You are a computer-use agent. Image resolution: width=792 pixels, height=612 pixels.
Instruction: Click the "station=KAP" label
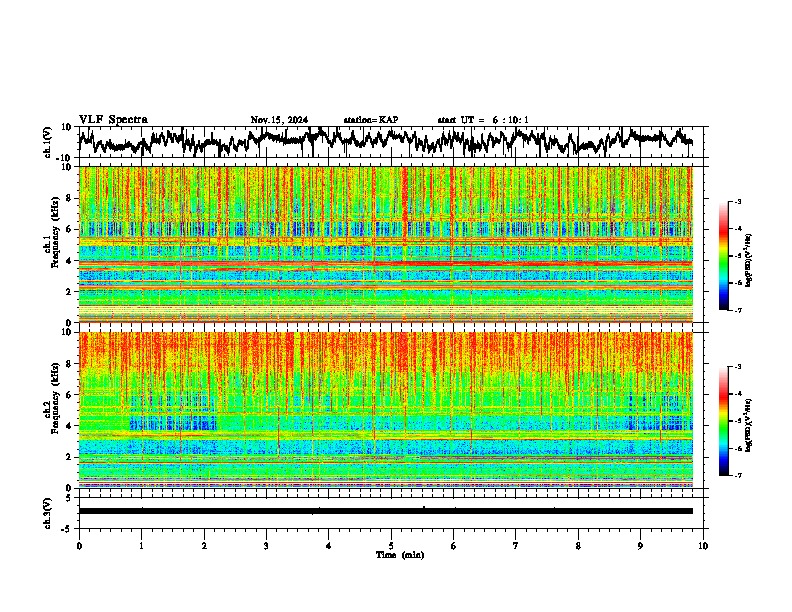click(371, 120)
